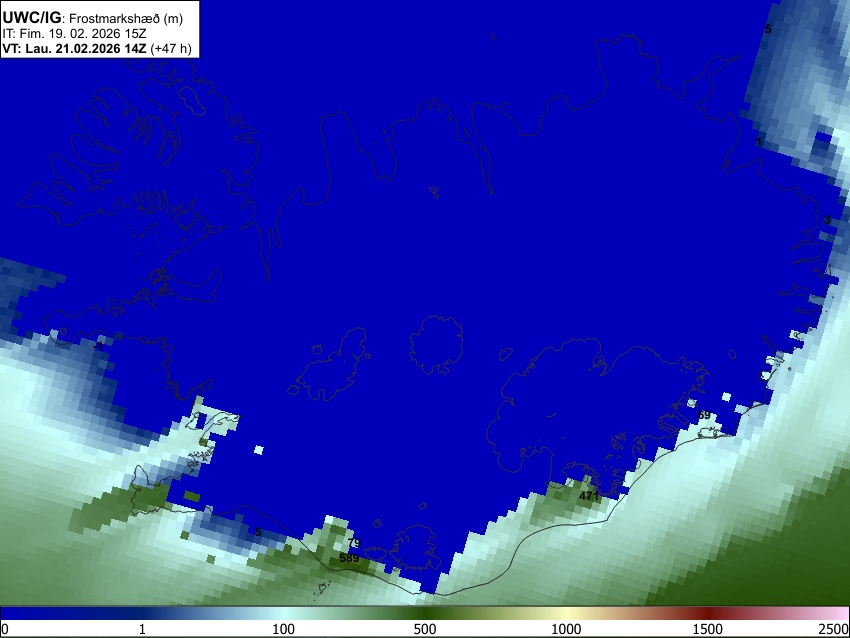This screenshot has height=638, width=850.
Task: Click the colorbar label "1500"
Action: click(707, 629)
